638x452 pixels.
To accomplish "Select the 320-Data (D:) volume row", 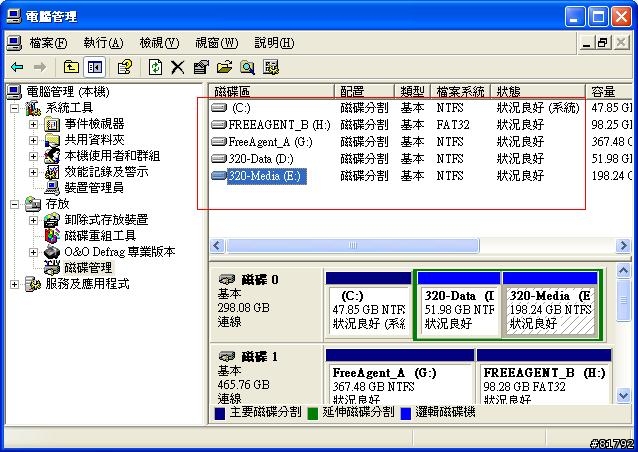I will tap(421, 159).
